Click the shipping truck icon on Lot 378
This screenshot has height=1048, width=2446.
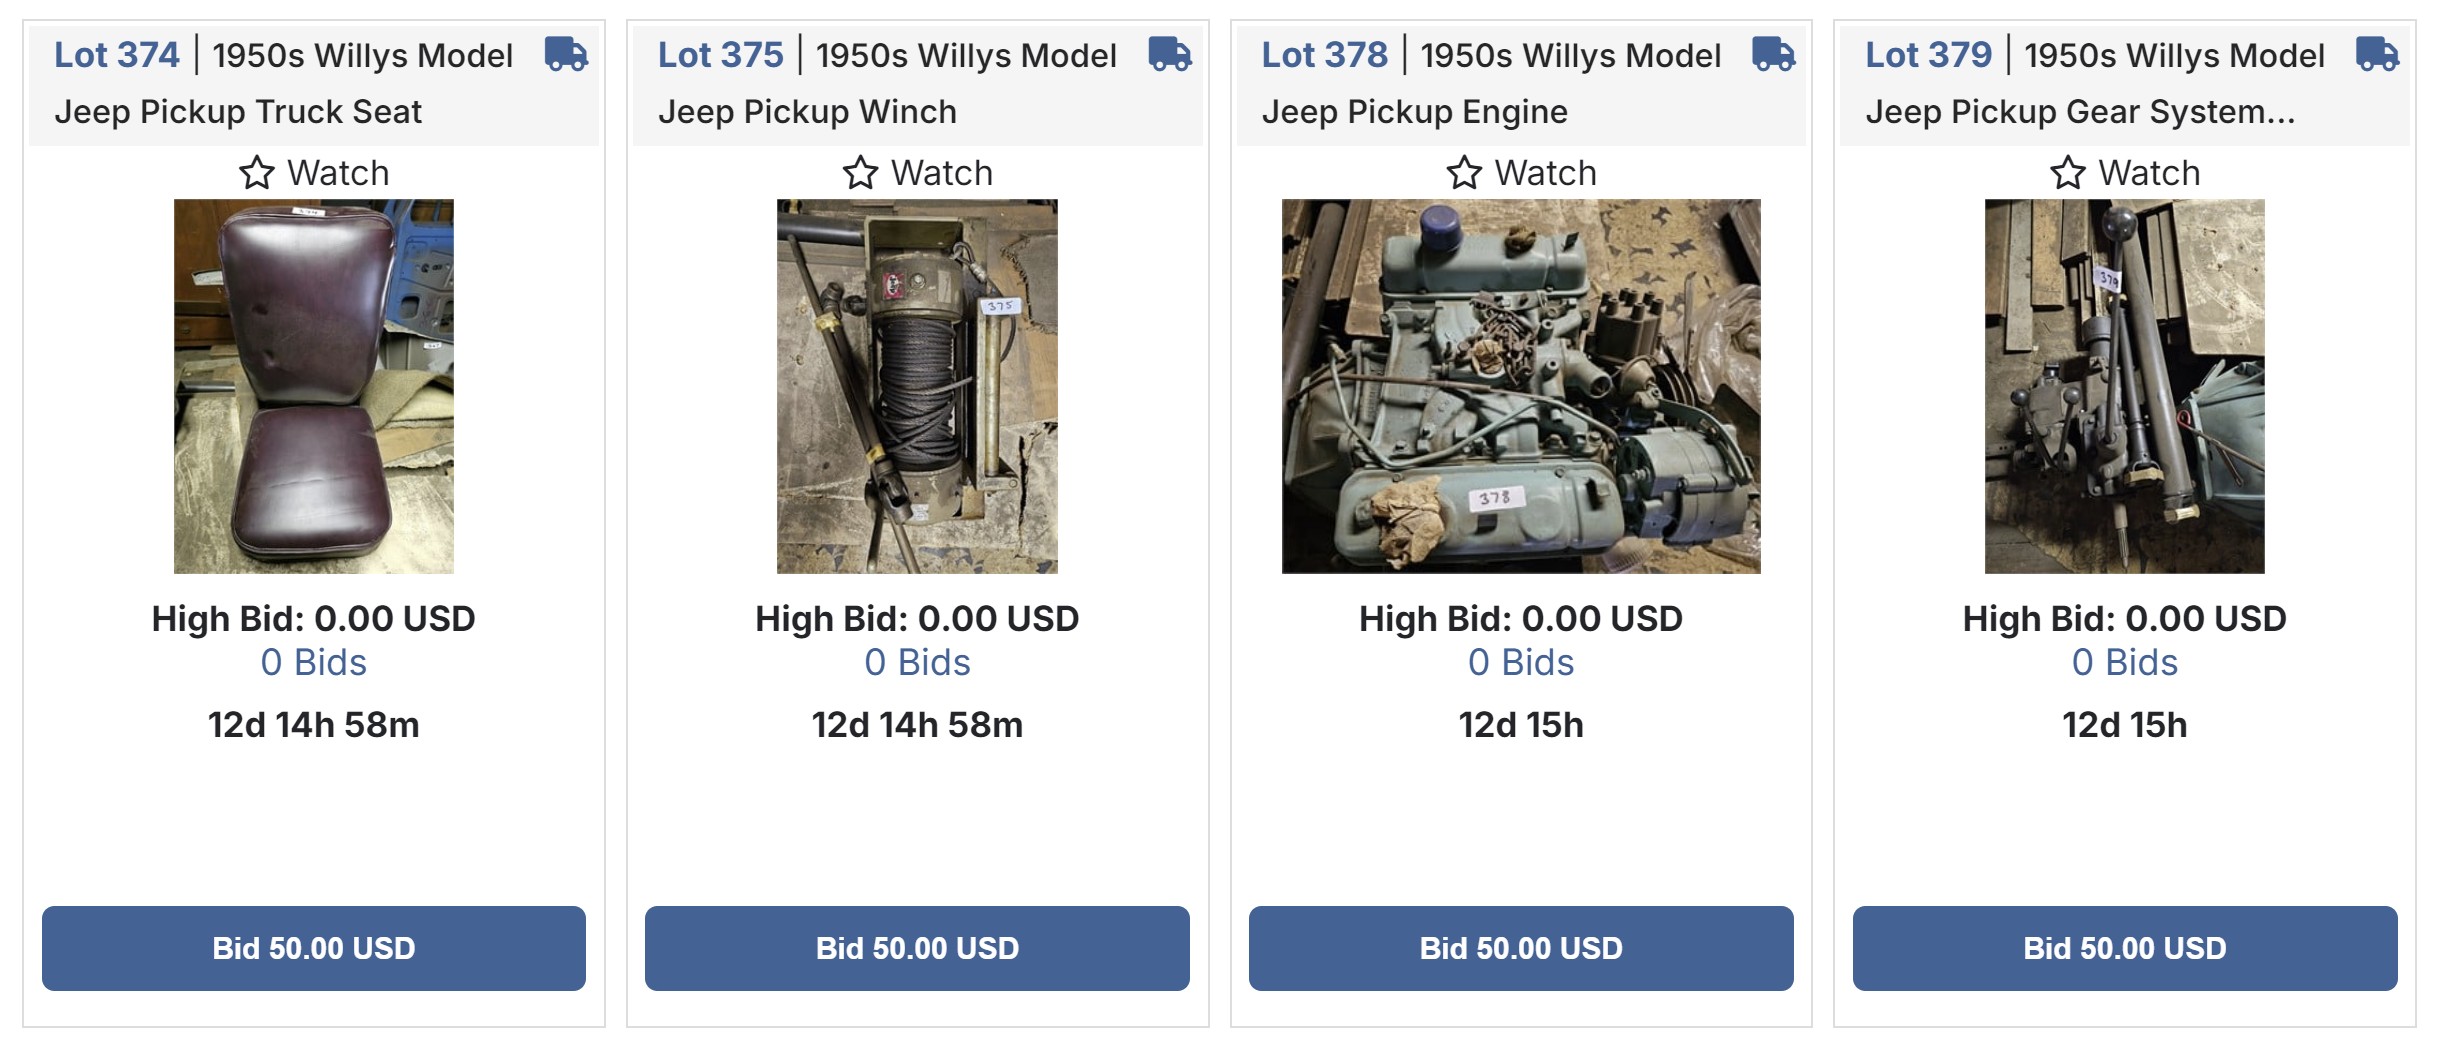pos(1773,54)
